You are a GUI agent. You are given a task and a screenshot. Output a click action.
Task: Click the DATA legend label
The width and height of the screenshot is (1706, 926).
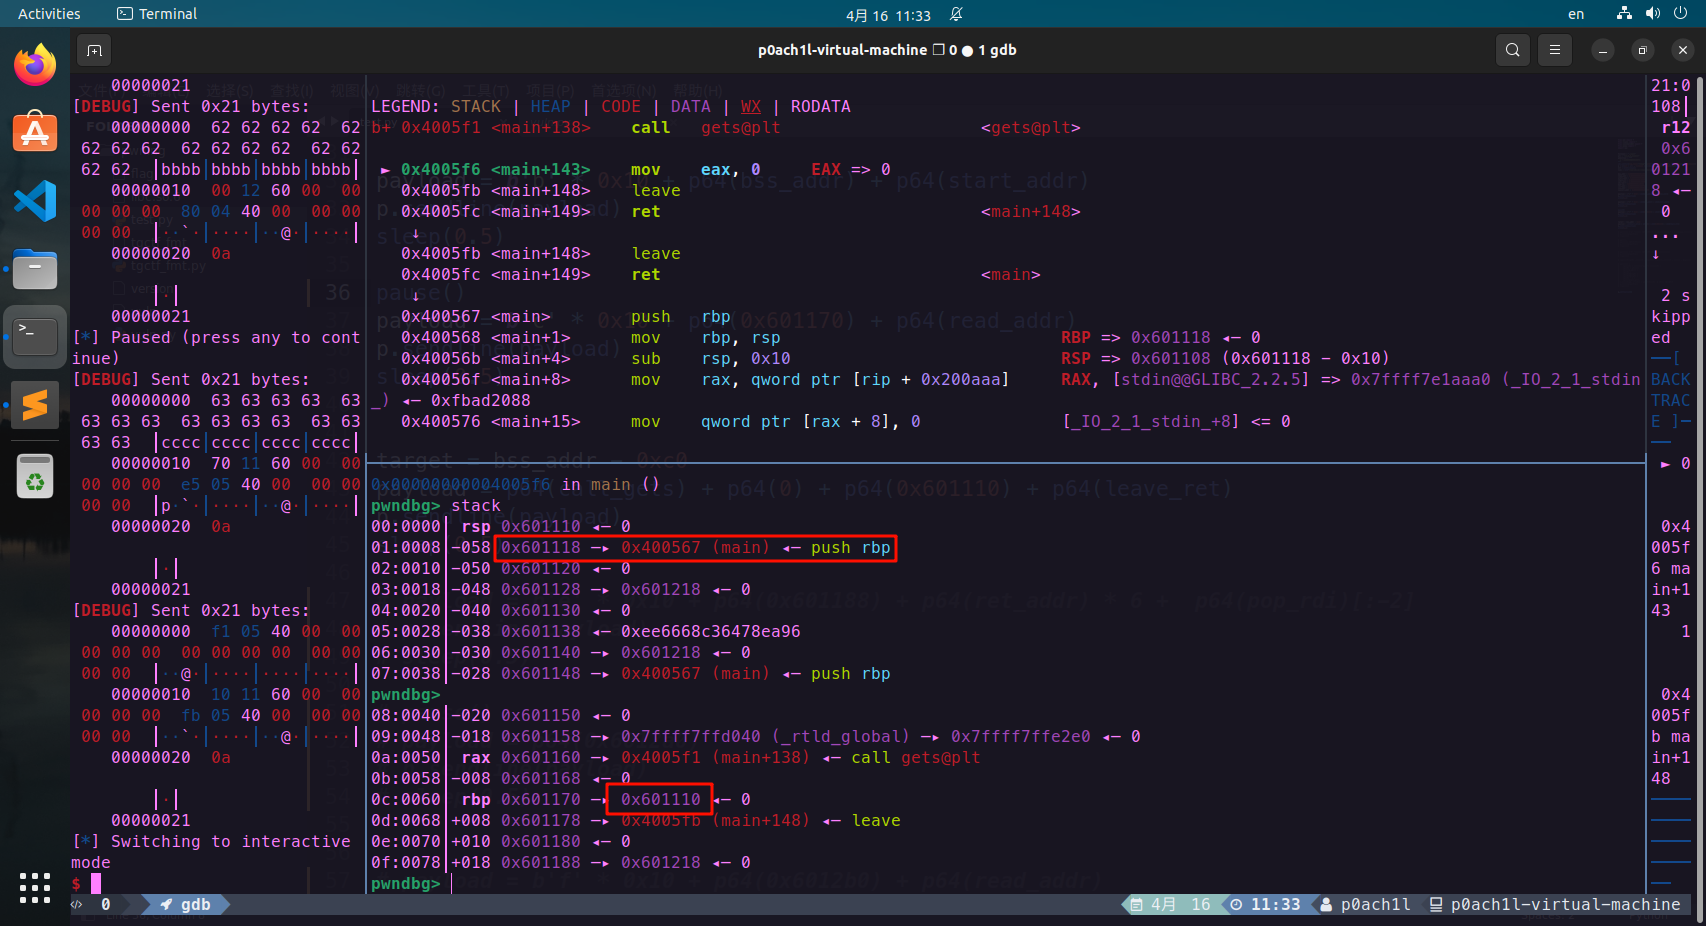[690, 106]
